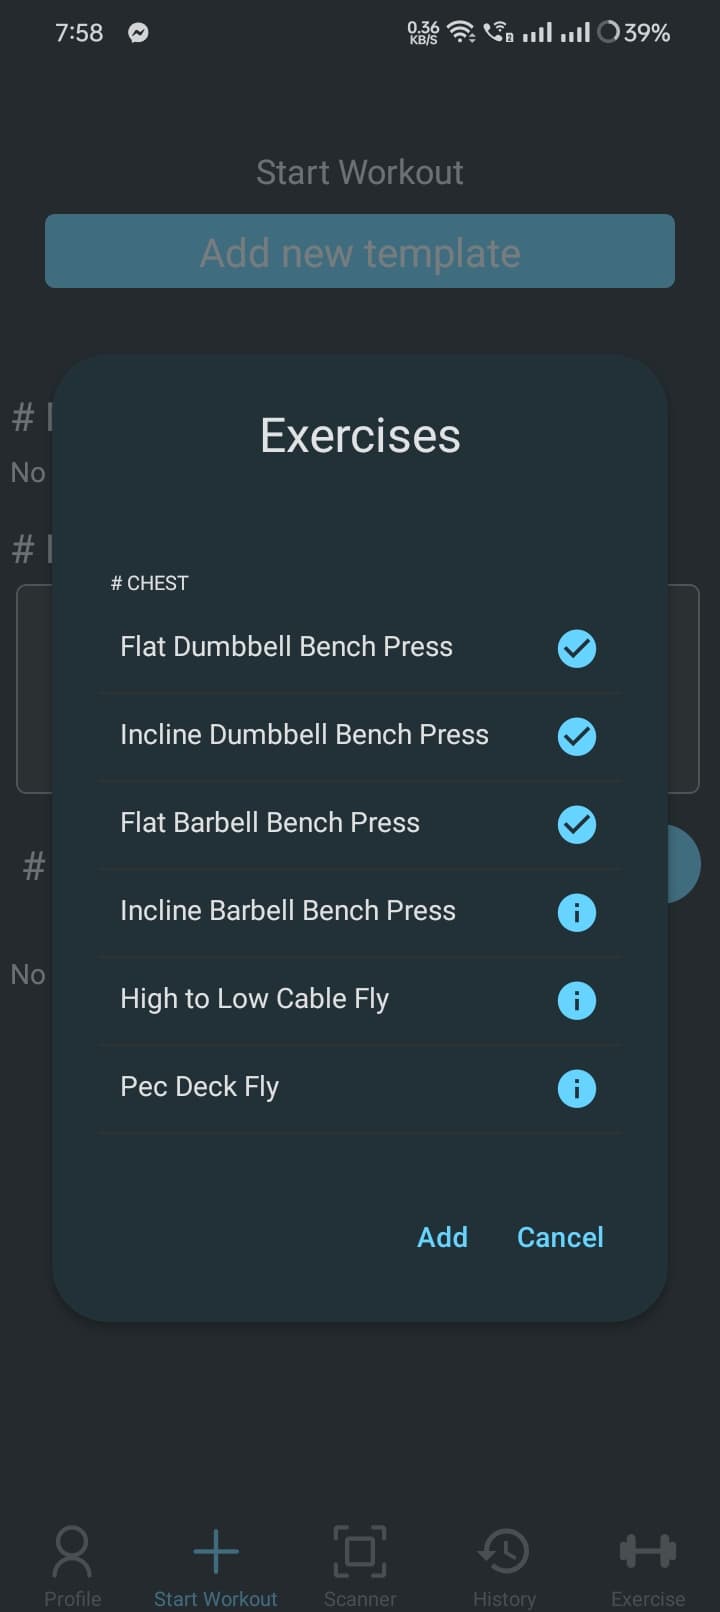This screenshot has width=720, height=1612.
Task: Deselect Flat Dumbbell Bench Press checkmark
Action: coord(577,648)
